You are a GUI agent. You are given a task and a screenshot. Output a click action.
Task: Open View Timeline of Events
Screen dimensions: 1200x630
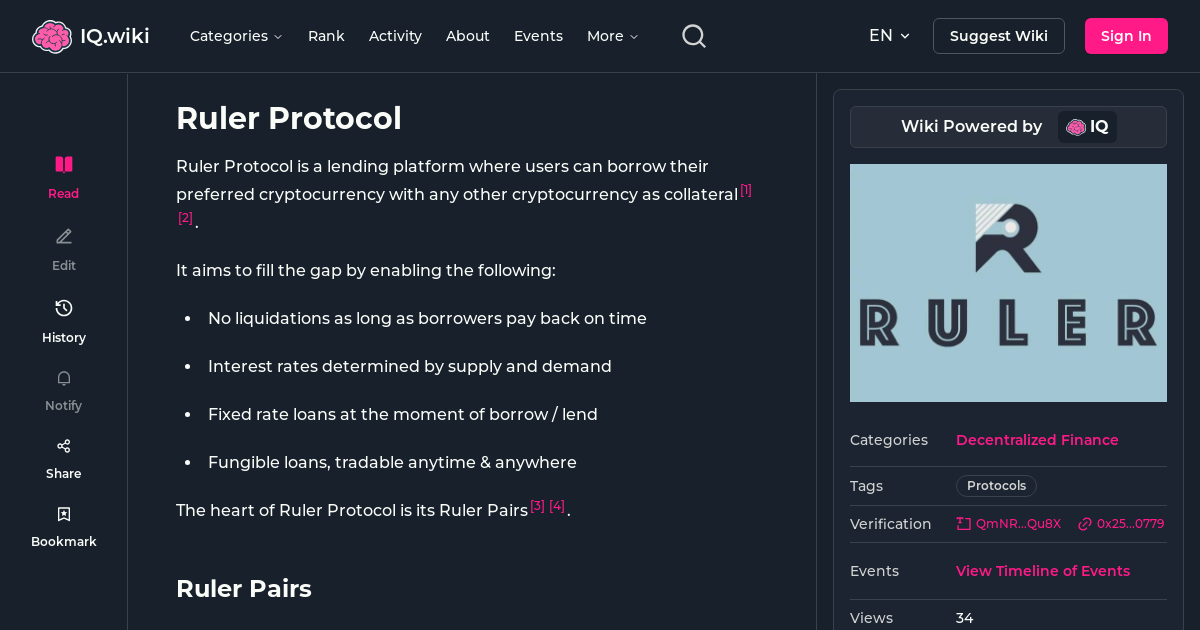click(x=1043, y=571)
